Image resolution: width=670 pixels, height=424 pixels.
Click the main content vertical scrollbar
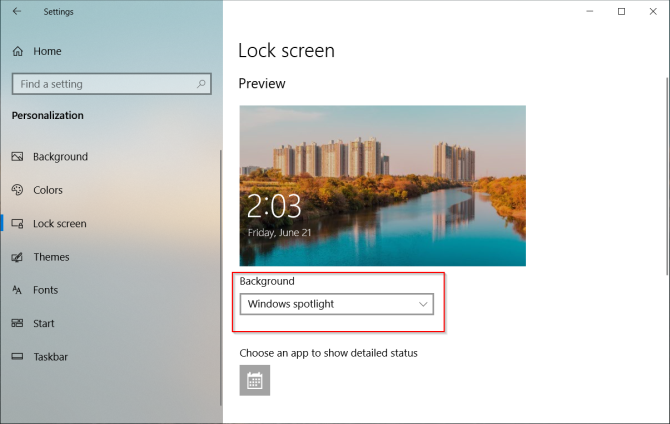(667, 176)
